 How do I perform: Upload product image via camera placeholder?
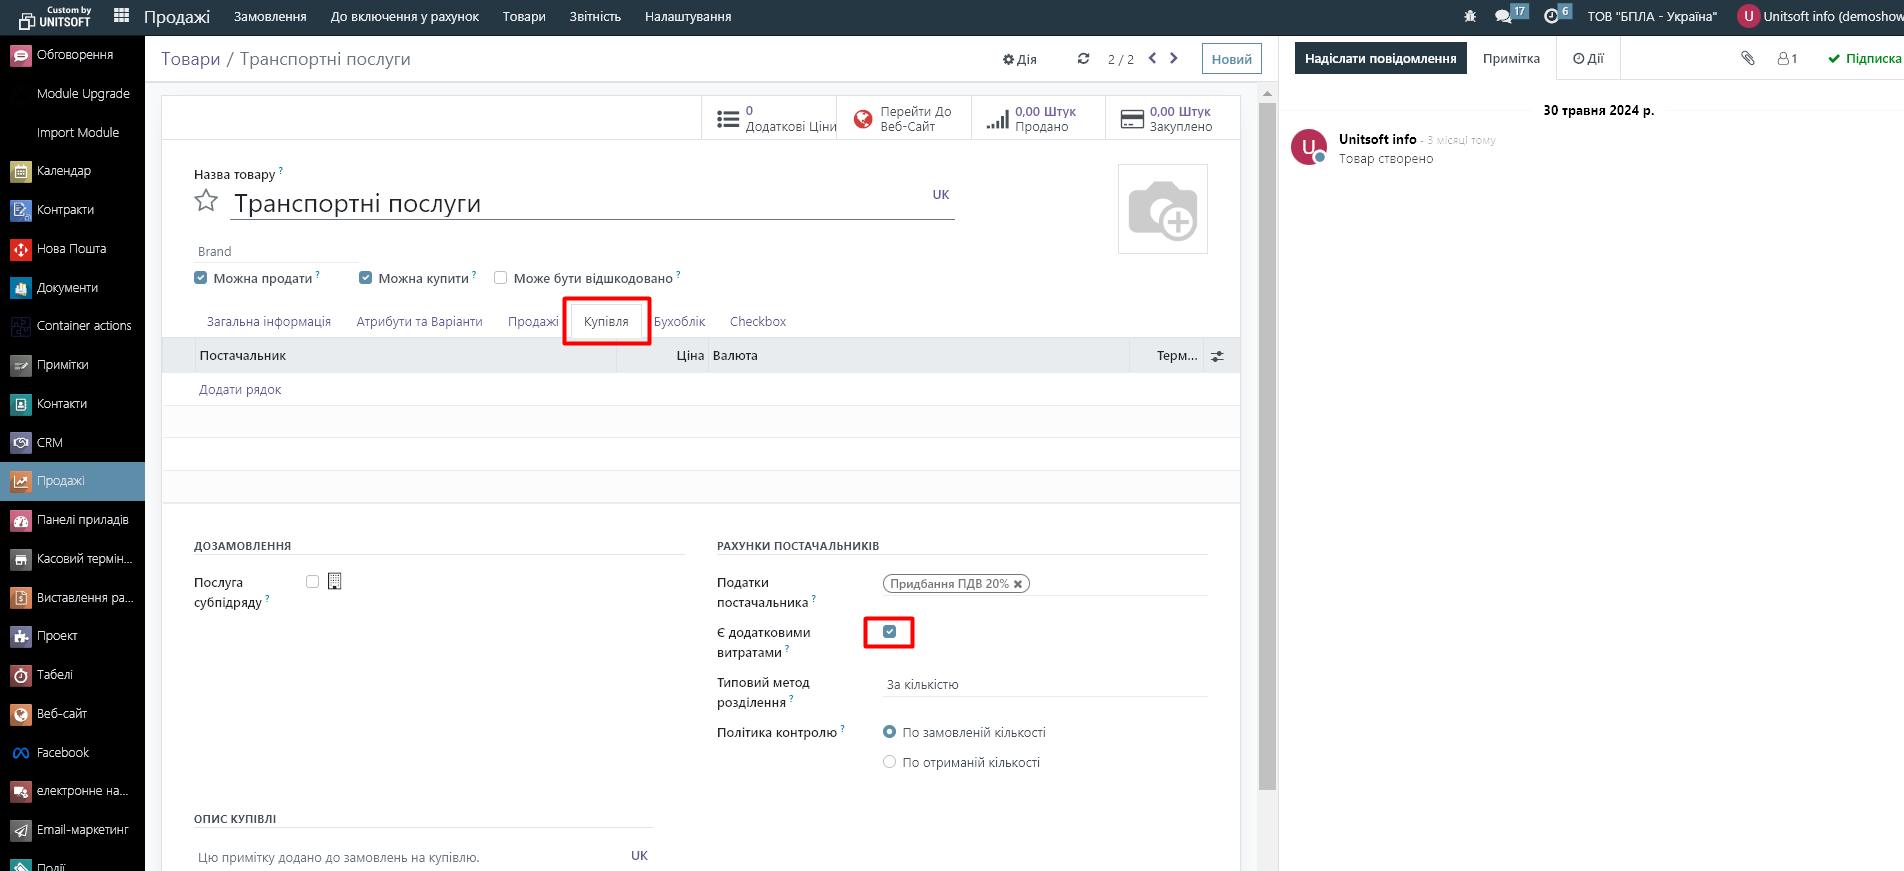1162,209
